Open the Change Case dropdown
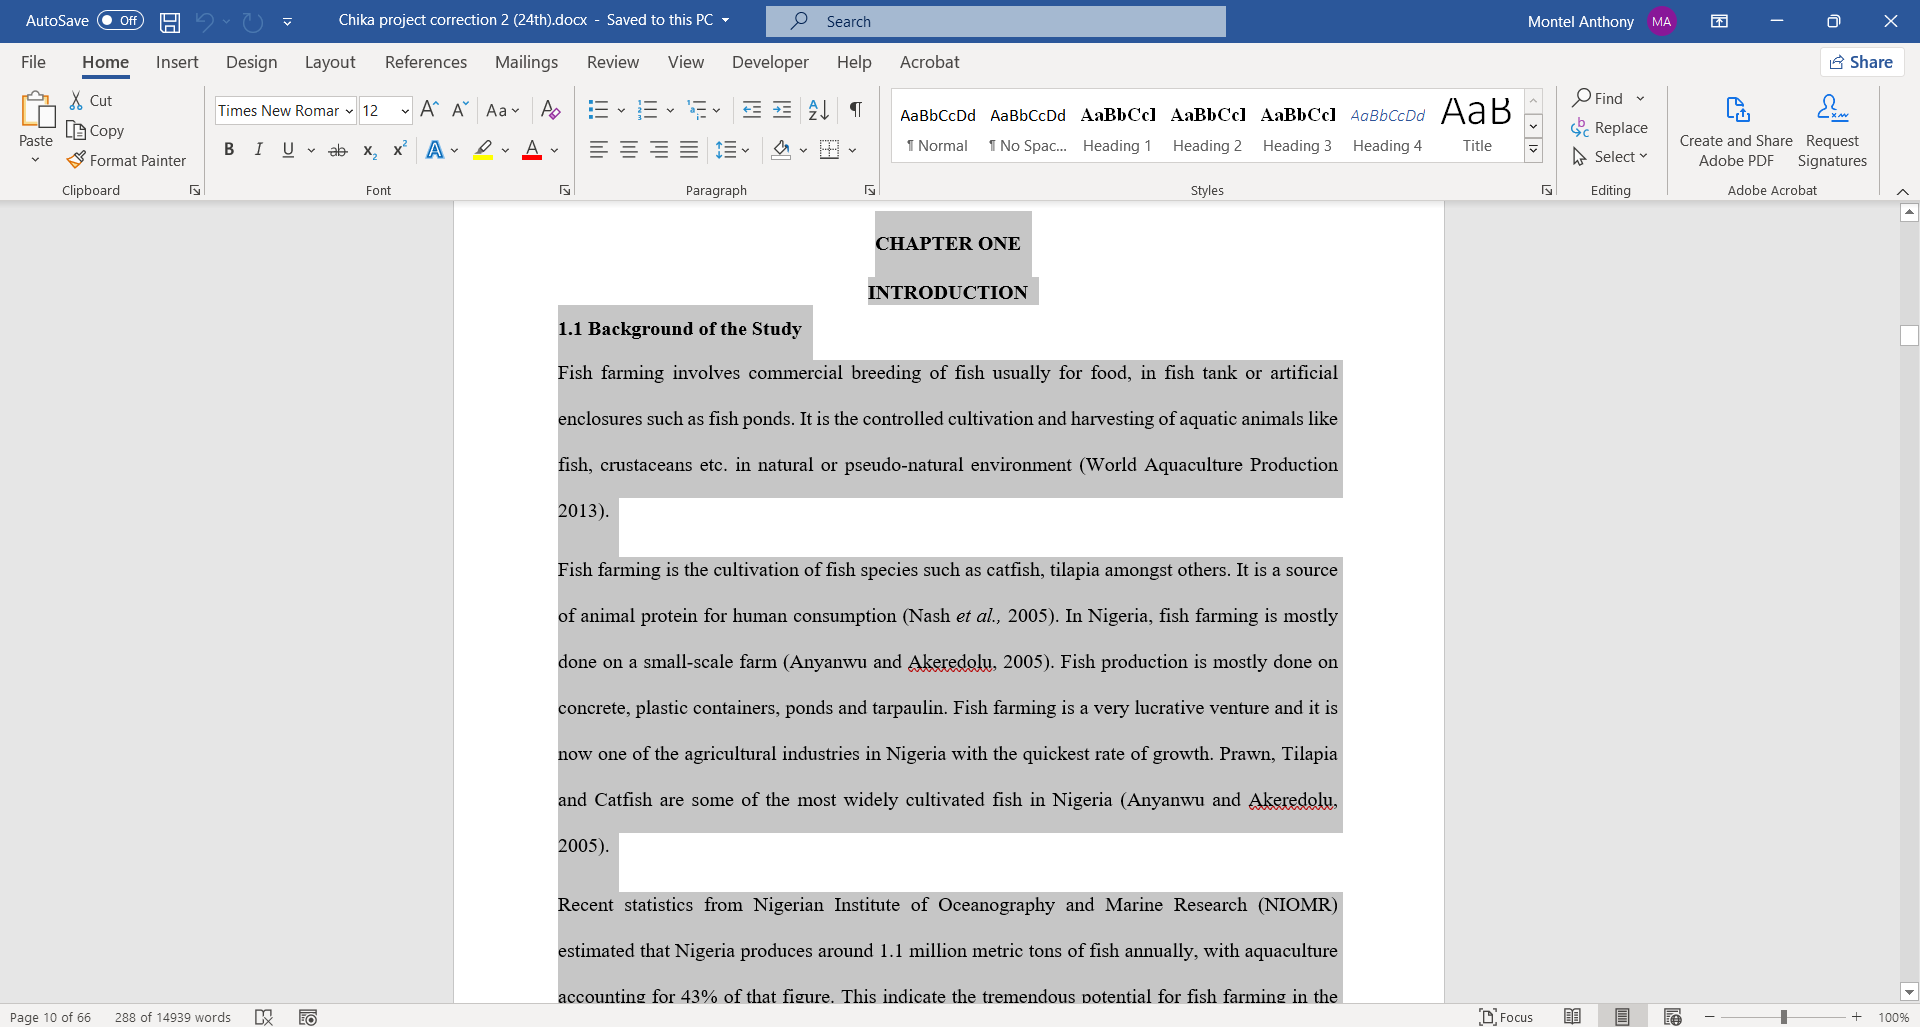This screenshot has height=1027, width=1920. [503, 110]
